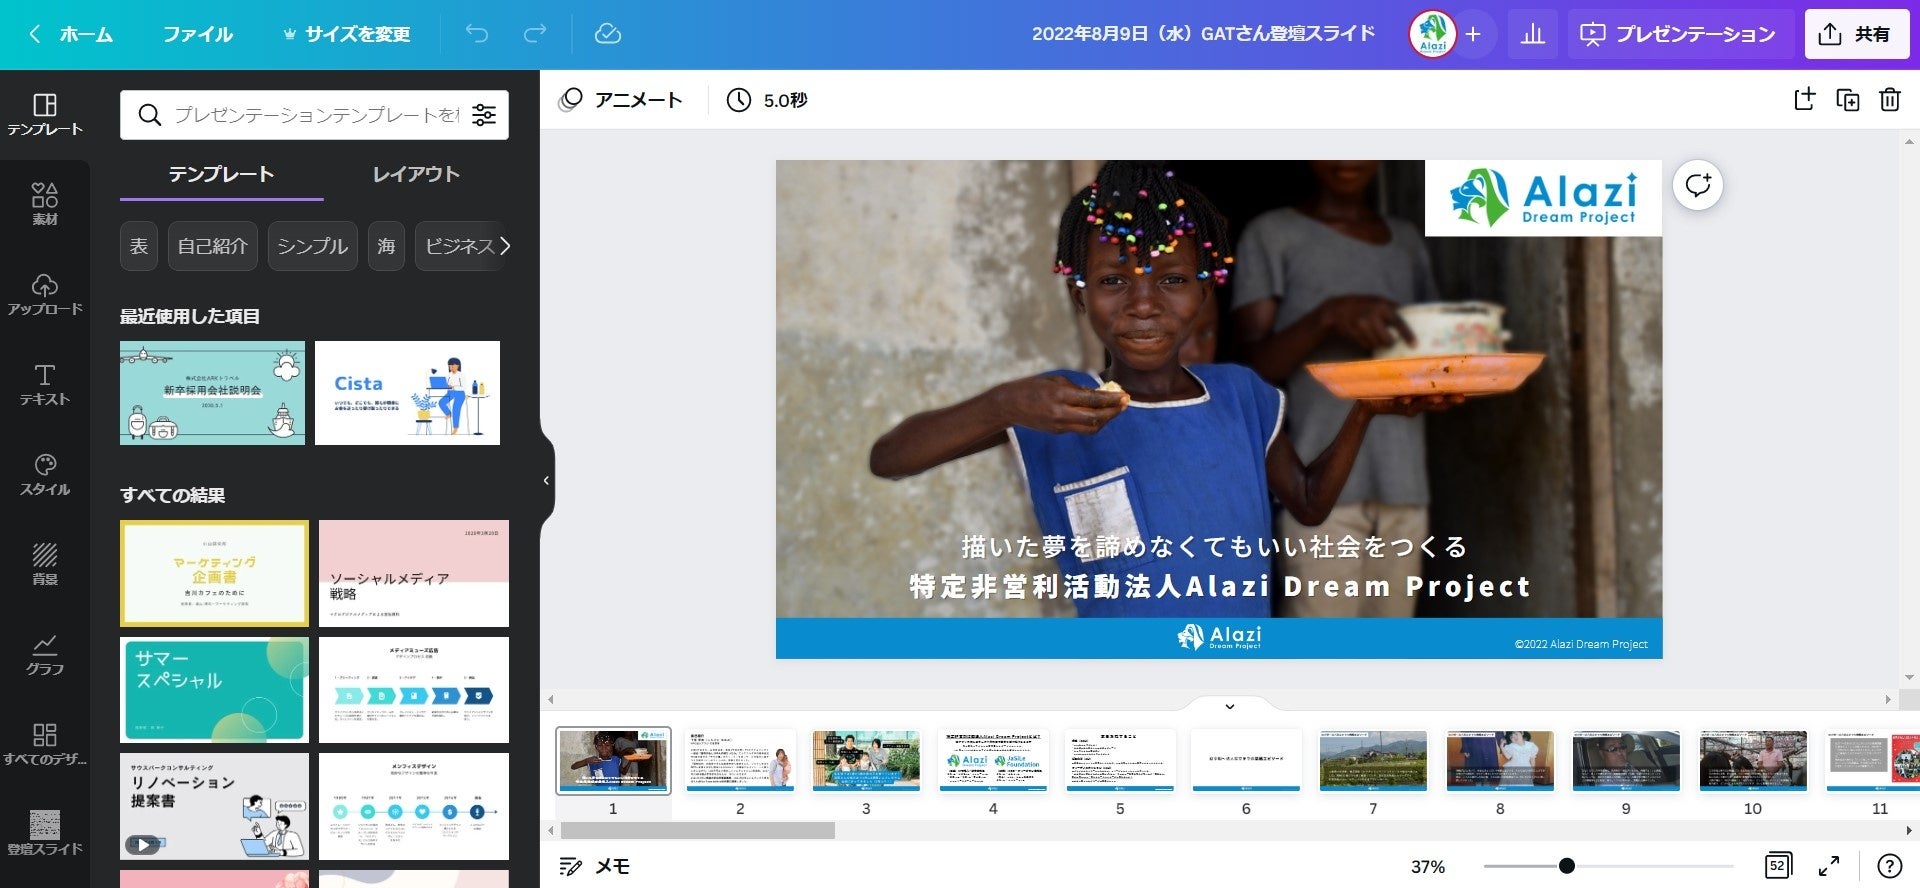The image size is (1920, 888).
Task: Open the テキスト text panel
Action: 45,384
